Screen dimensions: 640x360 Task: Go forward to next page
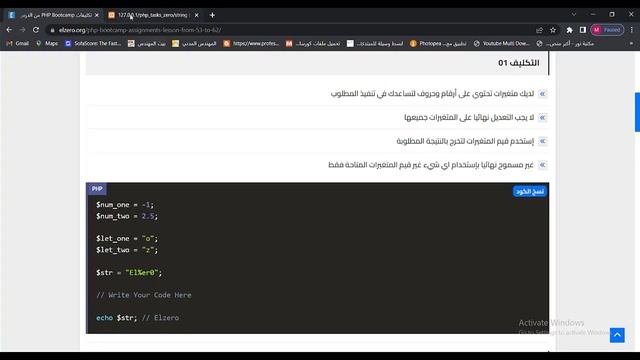click(22, 30)
